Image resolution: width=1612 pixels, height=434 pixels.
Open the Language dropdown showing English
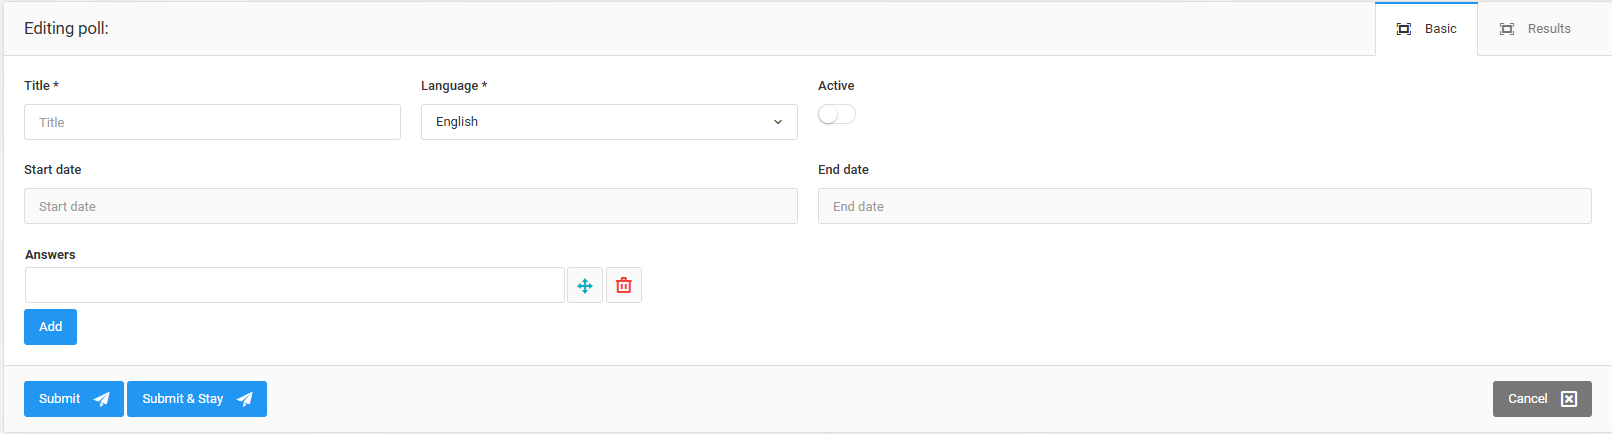click(x=608, y=122)
